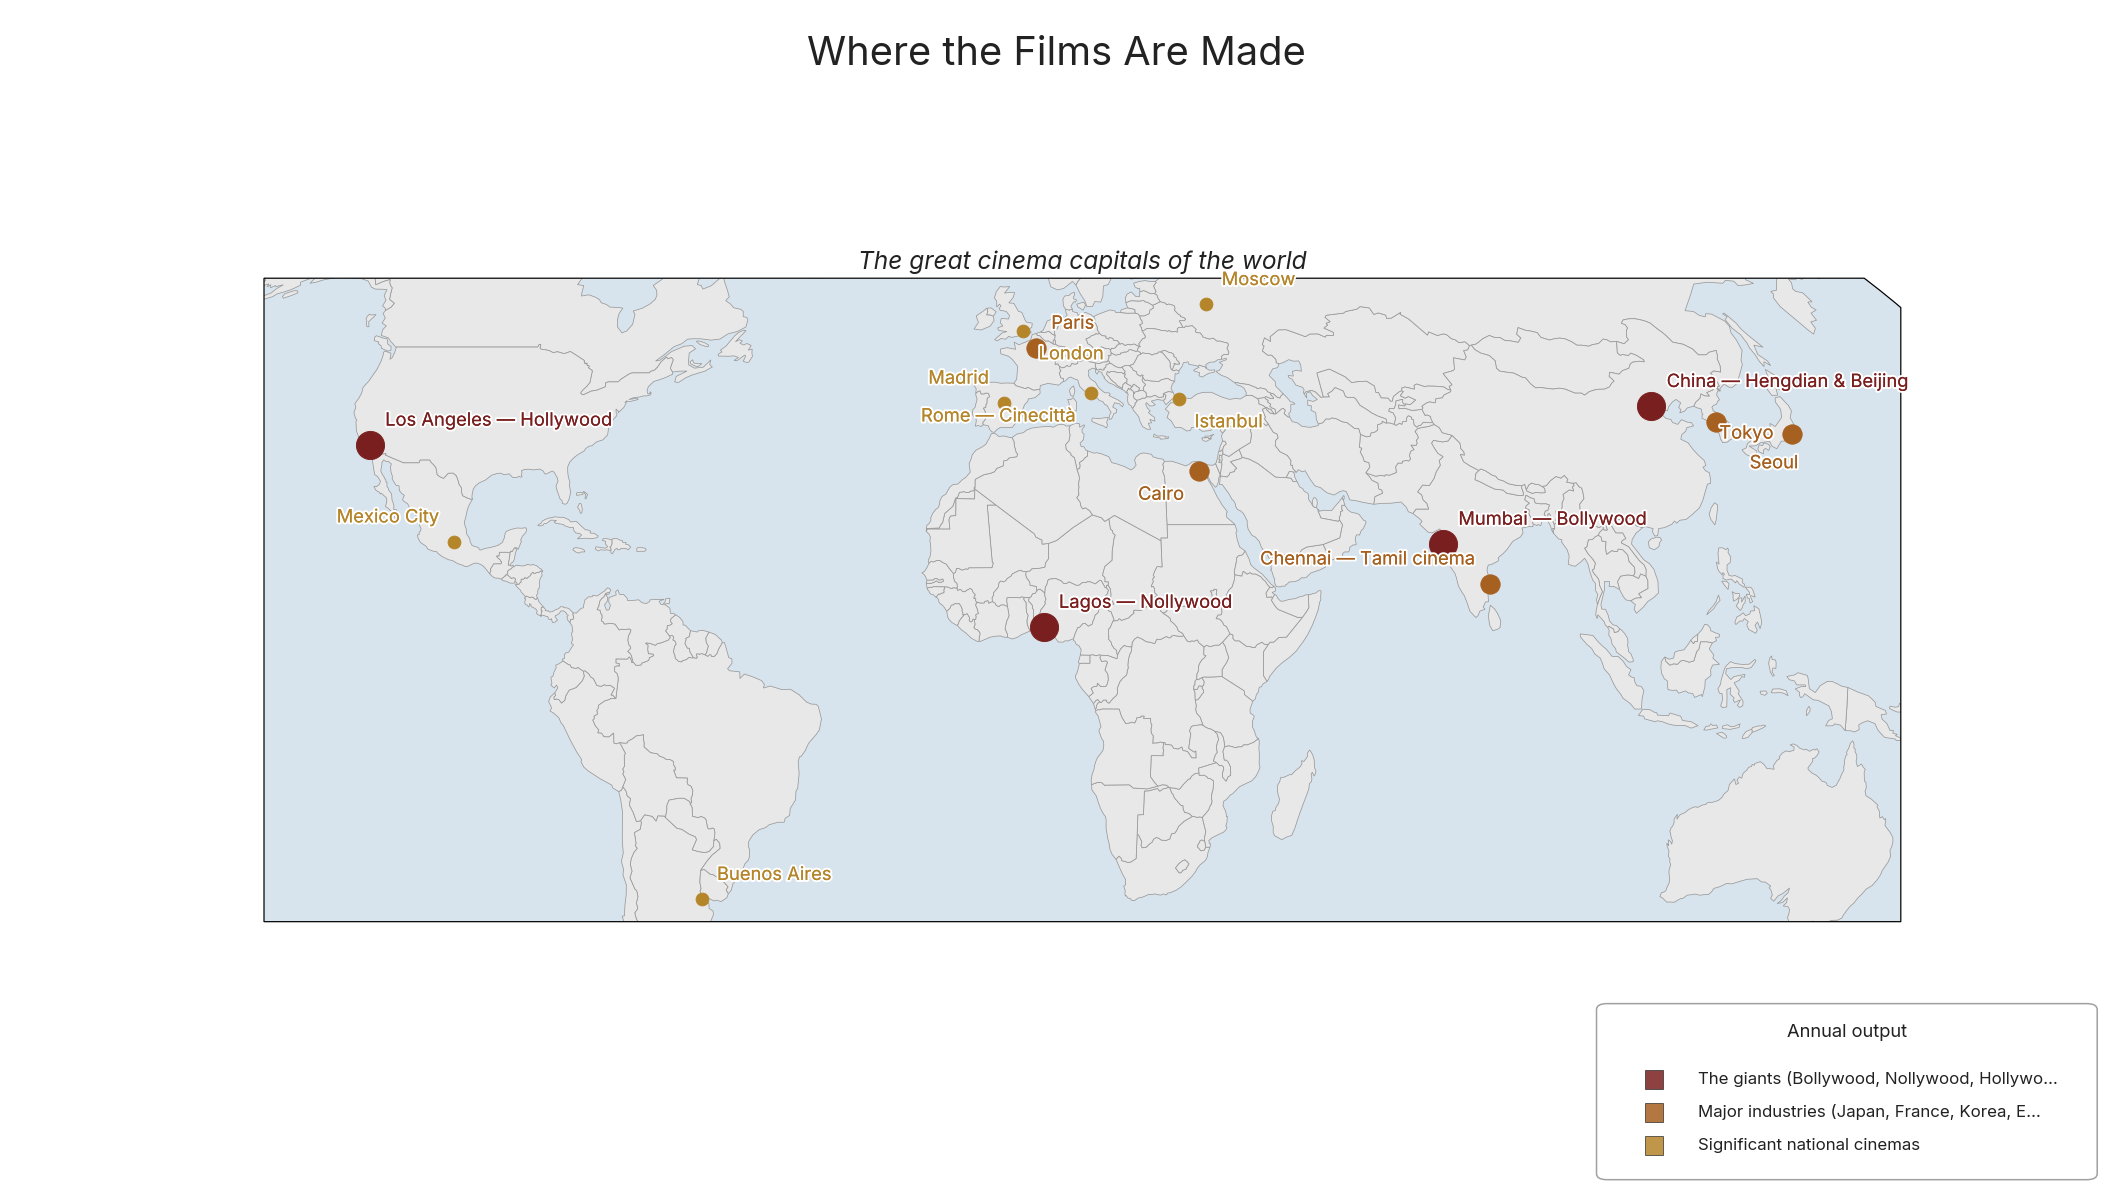Click the 'Rome — Cinecittà' label
This screenshot has width=2112, height=1188.
(998, 415)
